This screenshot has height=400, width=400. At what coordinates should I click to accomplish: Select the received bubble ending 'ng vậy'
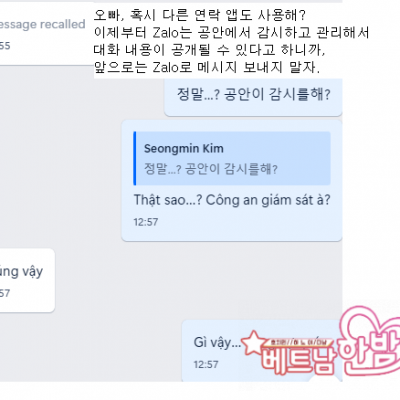pos(27,280)
